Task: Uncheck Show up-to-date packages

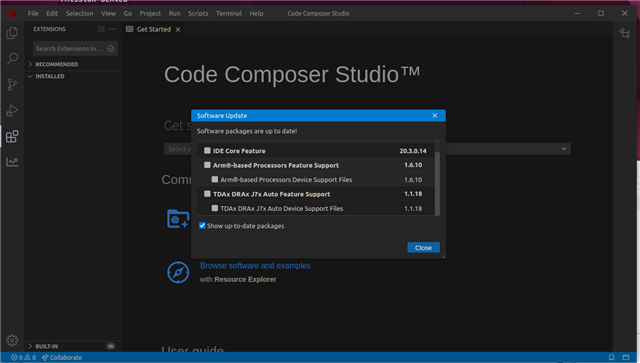Action: pyautogui.click(x=202, y=225)
